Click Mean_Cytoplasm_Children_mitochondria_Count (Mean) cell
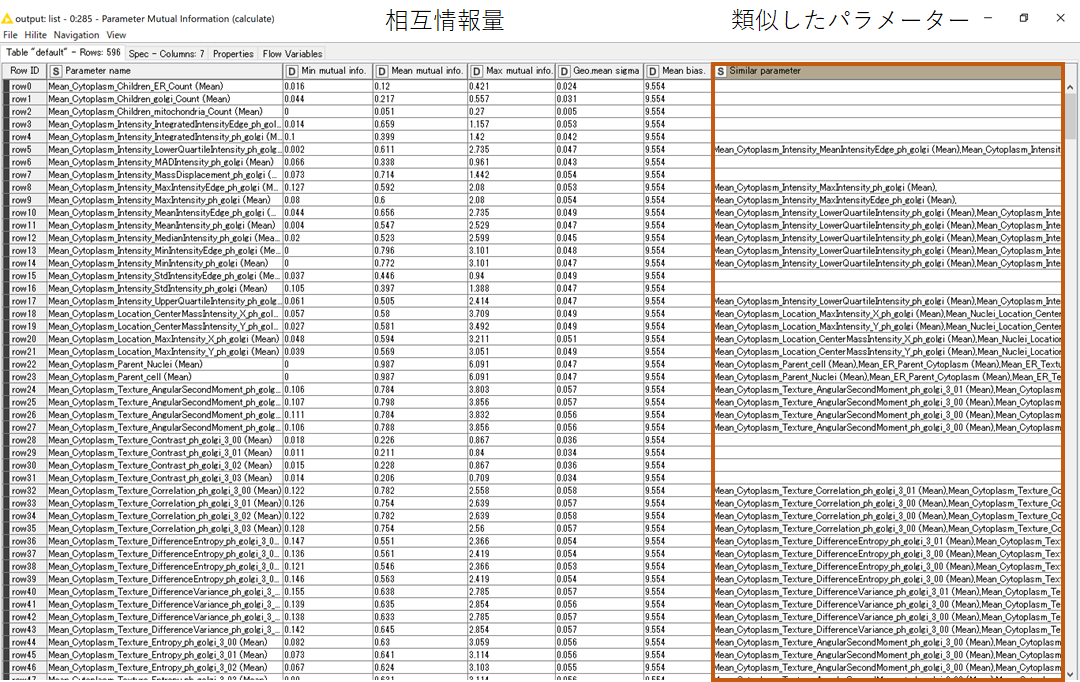This screenshot has width=1080, height=682. click(165, 112)
